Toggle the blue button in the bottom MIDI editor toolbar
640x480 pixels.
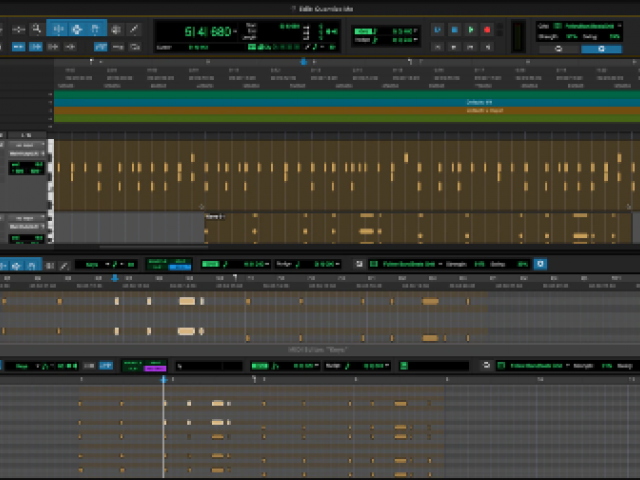pos(106,366)
